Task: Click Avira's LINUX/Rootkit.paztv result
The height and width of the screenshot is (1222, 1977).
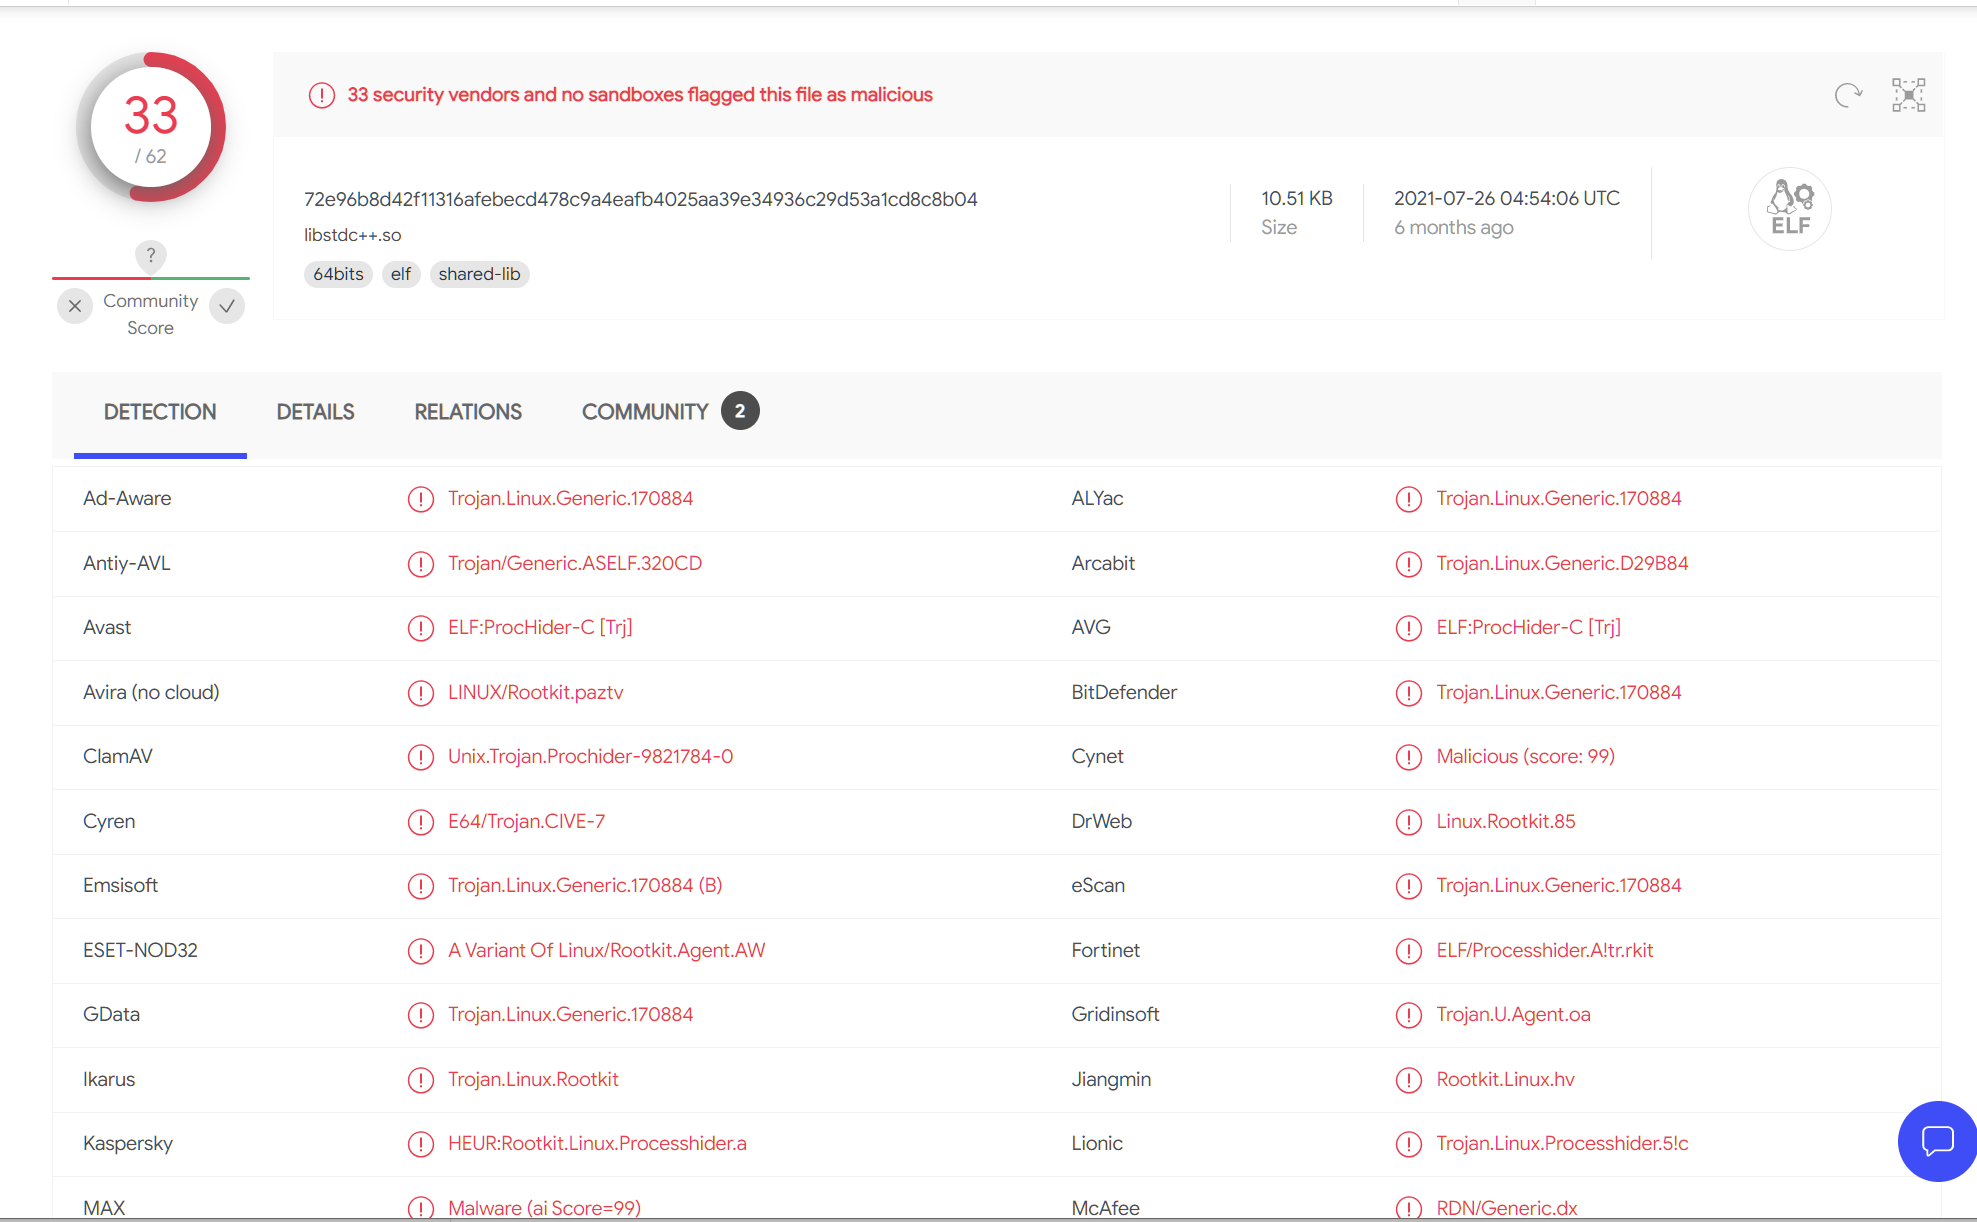Action: click(535, 692)
